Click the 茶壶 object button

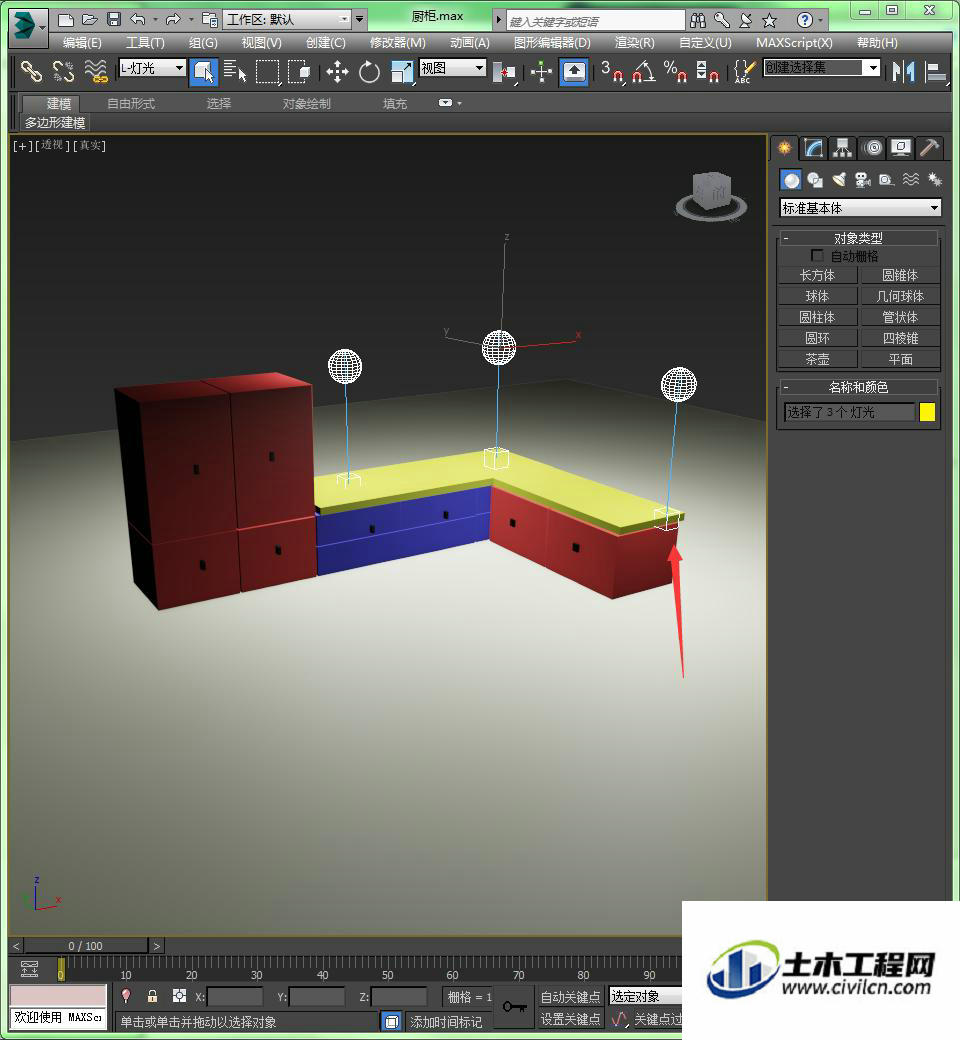pos(817,359)
